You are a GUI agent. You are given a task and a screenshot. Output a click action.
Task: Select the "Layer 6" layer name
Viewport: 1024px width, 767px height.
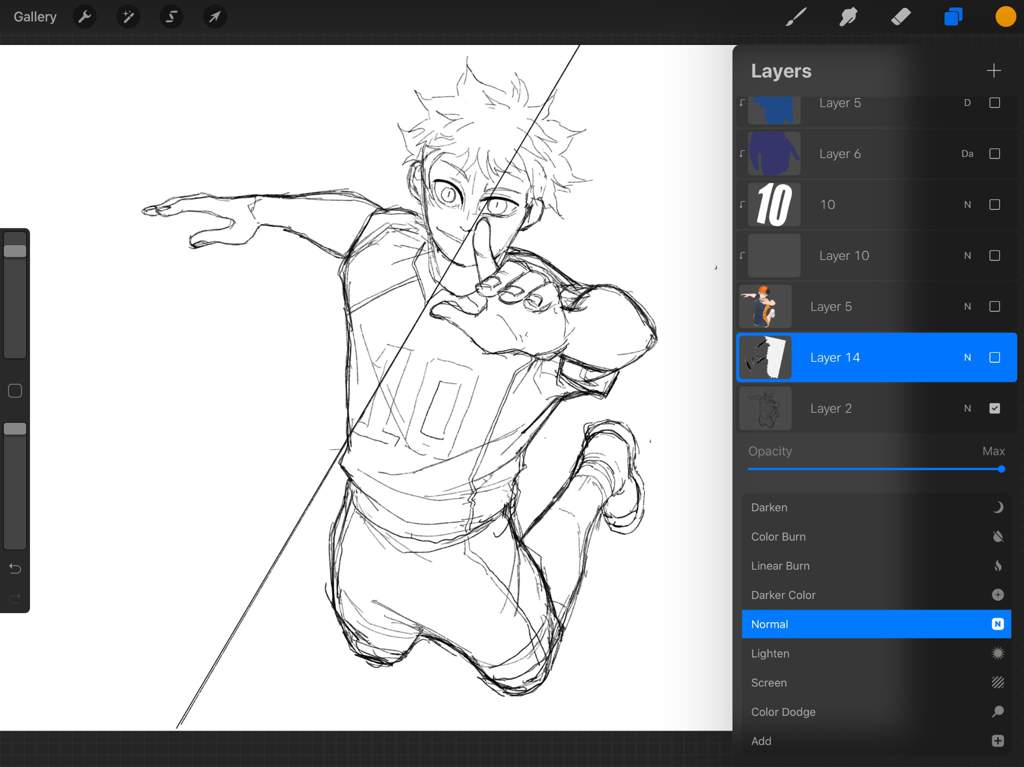click(840, 154)
